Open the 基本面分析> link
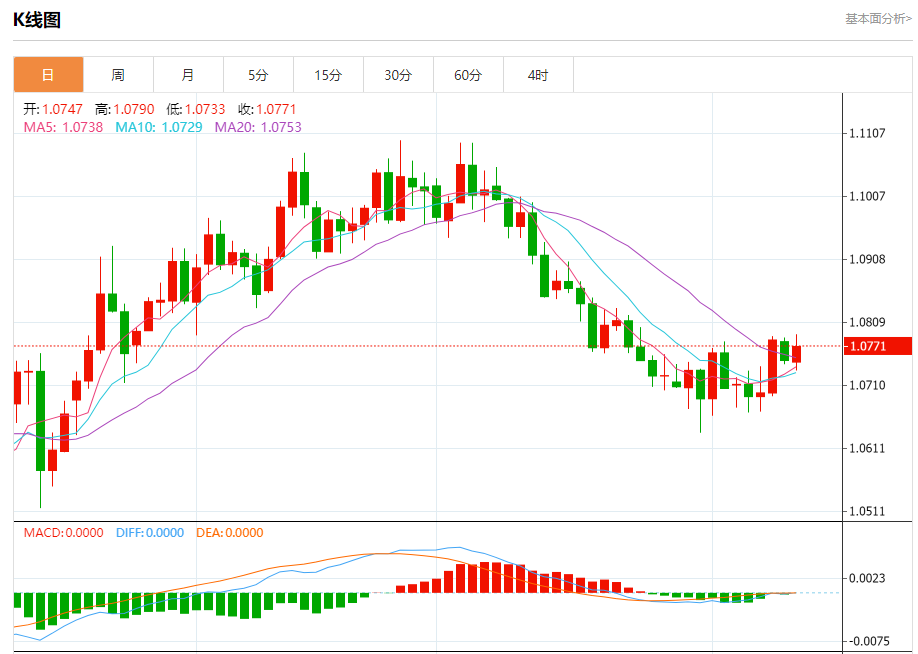Viewport: 918px width, 654px height. 878,19
